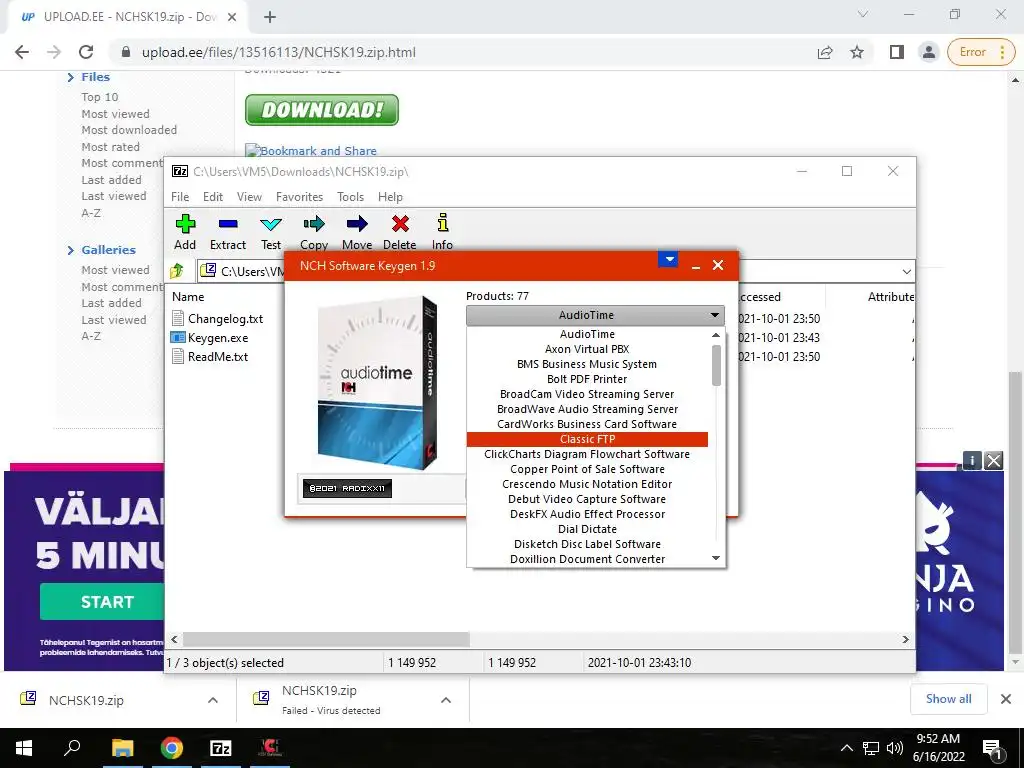The image size is (1024, 768).
Task: Click the Name column header in 7-Zip
Action: [x=188, y=296]
